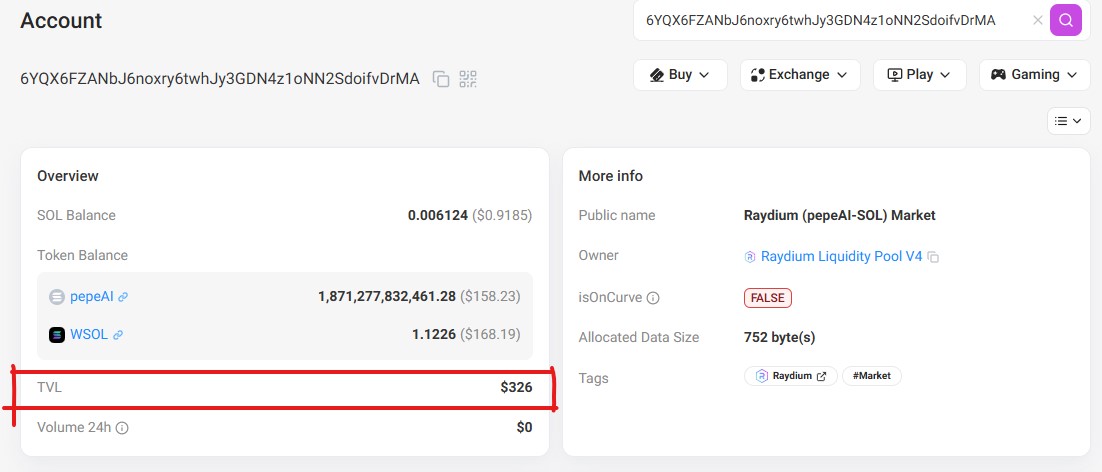Screen dimensions: 1102x472
Task: Open the Raydium tag with external link
Action: coord(791,376)
